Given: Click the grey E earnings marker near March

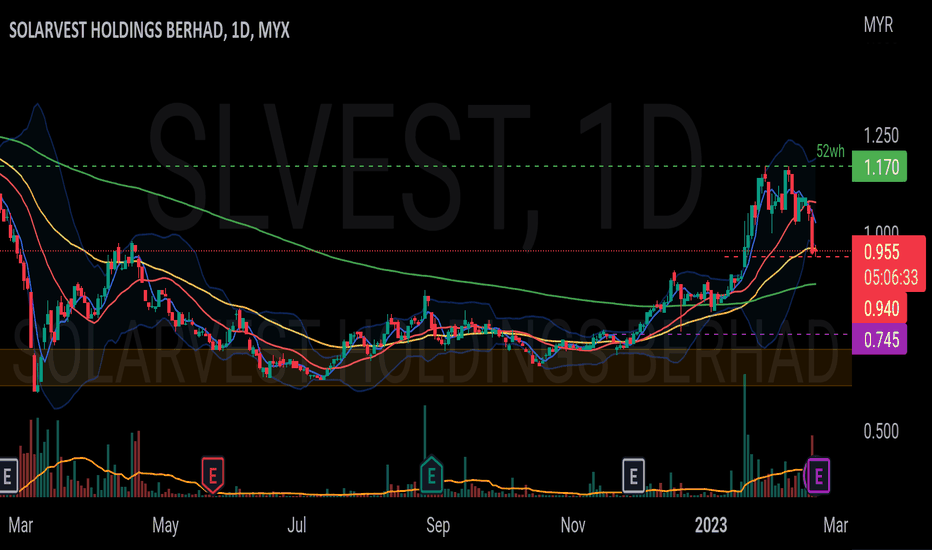Looking at the screenshot, I should pyautogui.click(x=8, y=476).
